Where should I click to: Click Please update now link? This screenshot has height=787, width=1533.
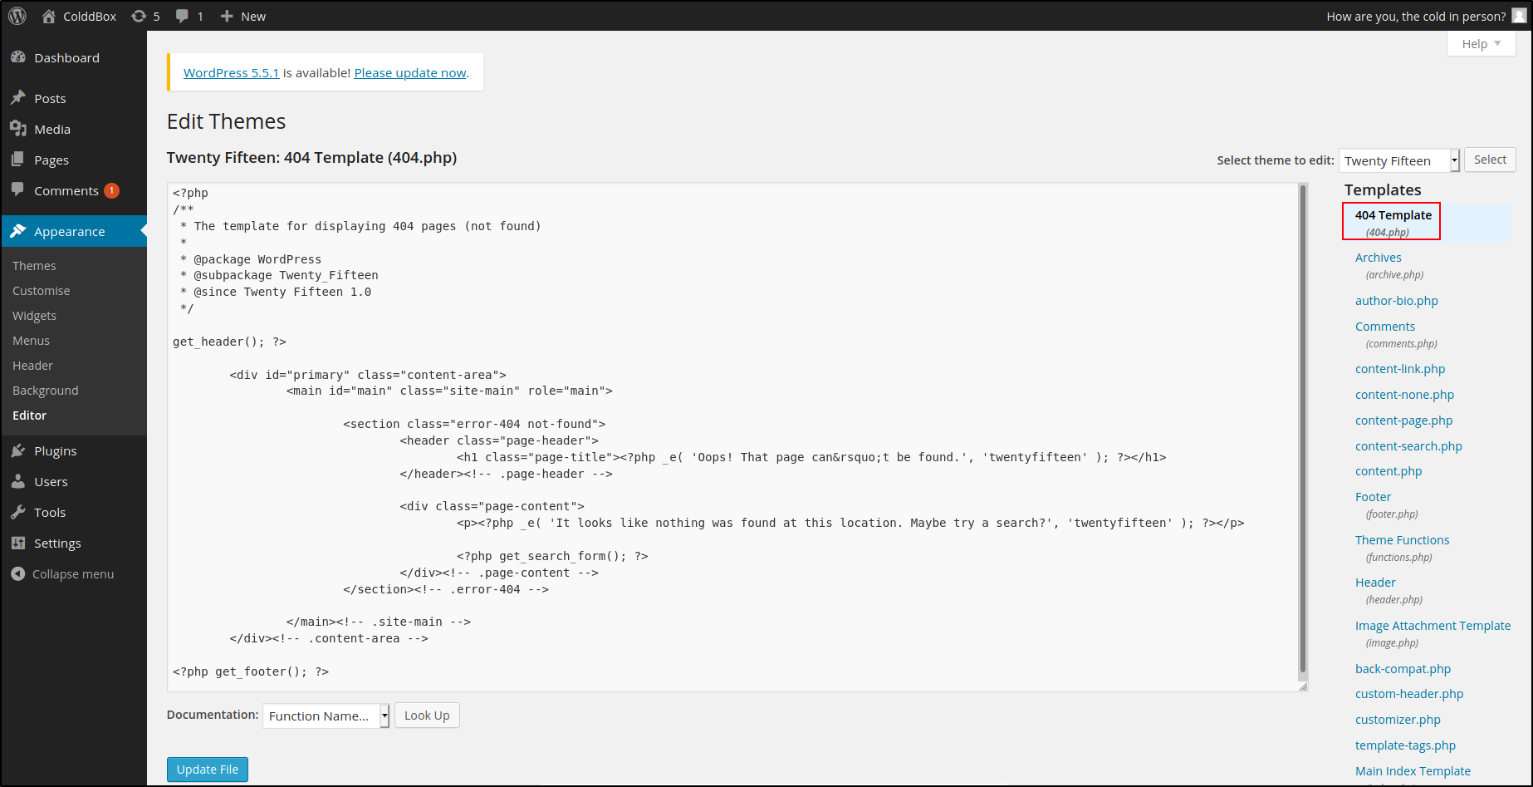coord(410,73)
